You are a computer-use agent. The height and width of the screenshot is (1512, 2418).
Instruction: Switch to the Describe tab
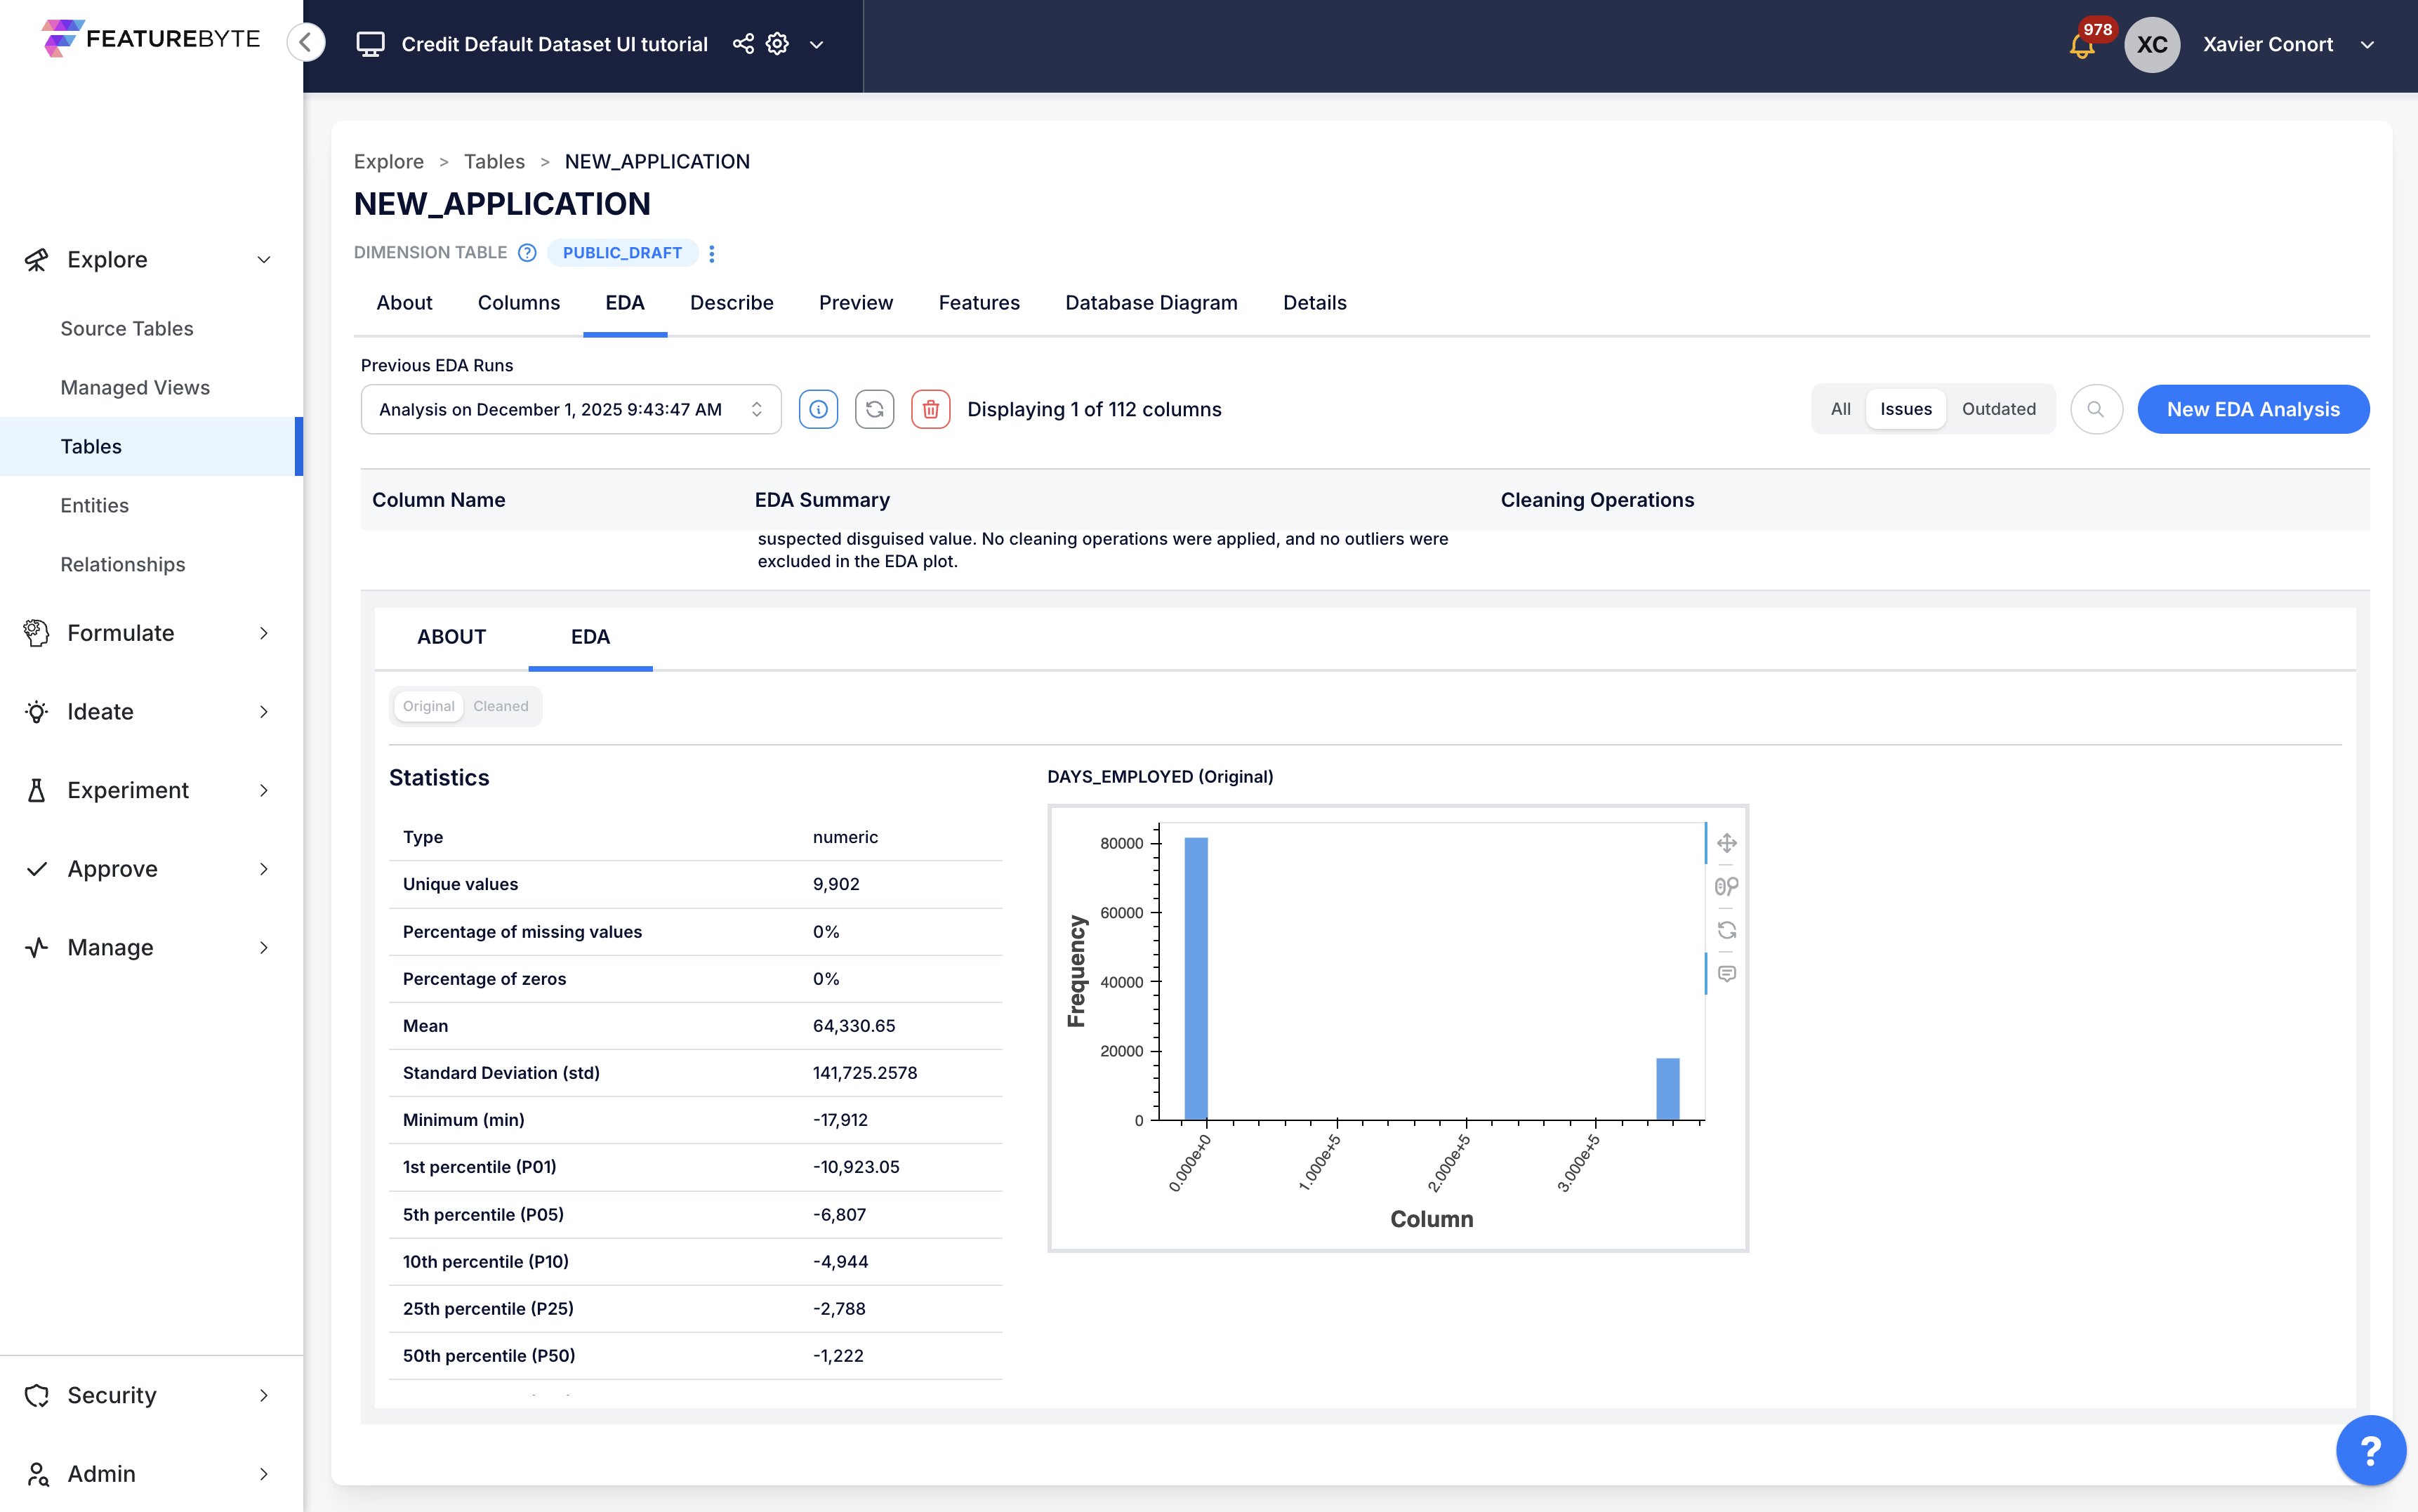(731, 303)
